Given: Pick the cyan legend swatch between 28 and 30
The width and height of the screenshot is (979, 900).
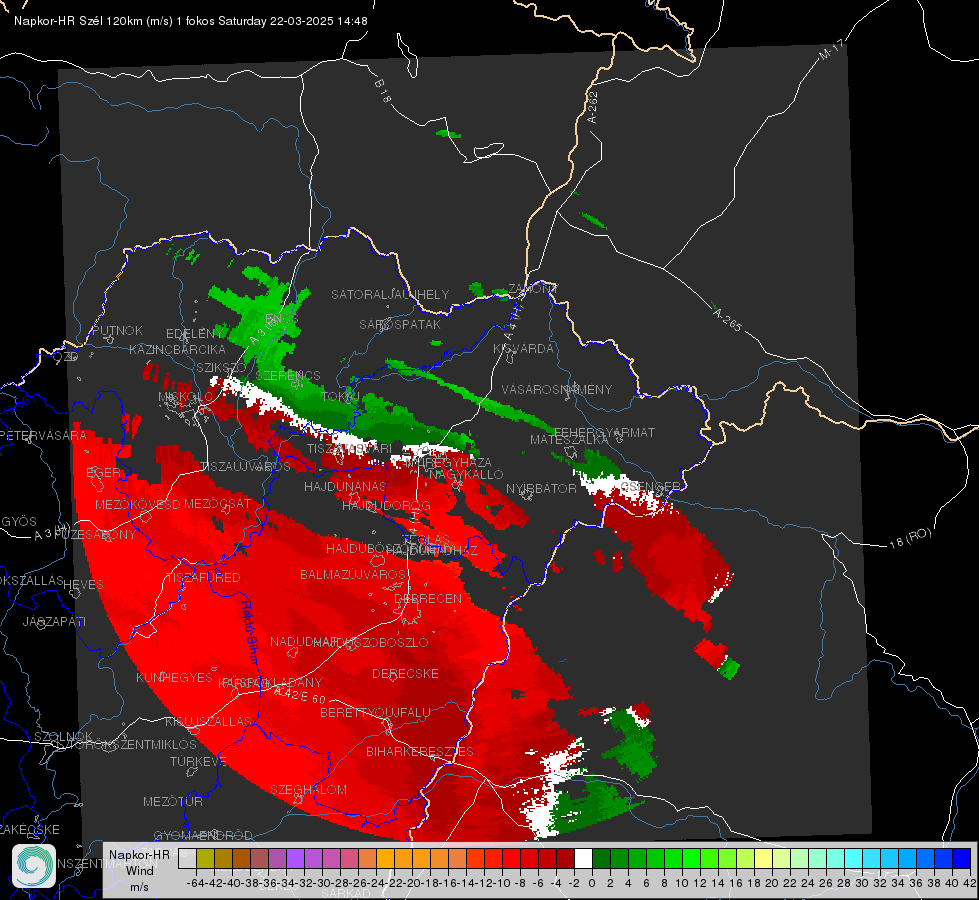Looking at the screenshot, I should click(x=854, y=858).
